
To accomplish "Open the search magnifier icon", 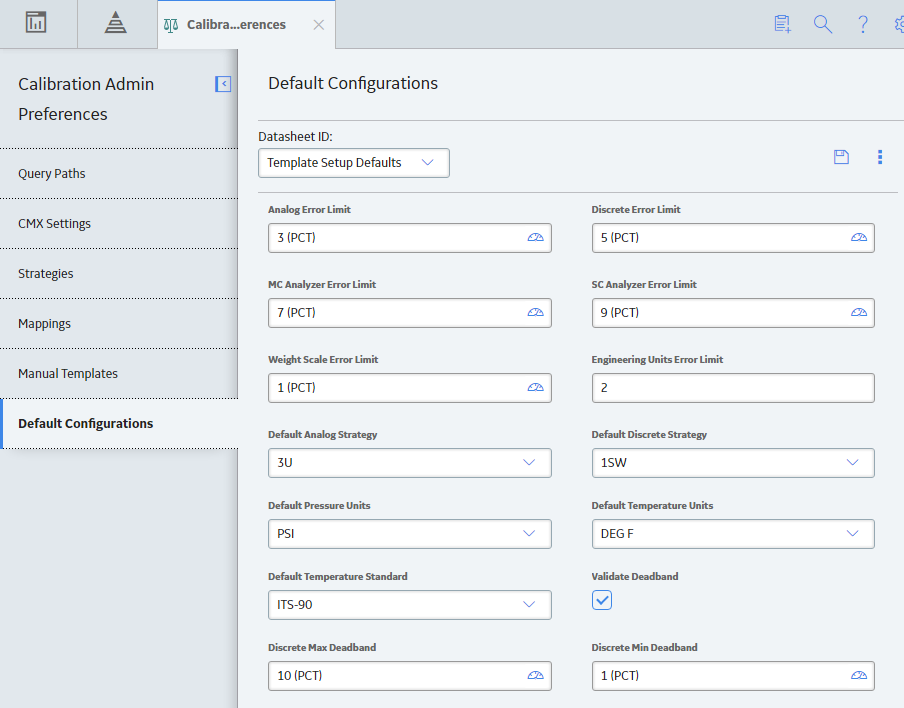I will tap(823, 24).
